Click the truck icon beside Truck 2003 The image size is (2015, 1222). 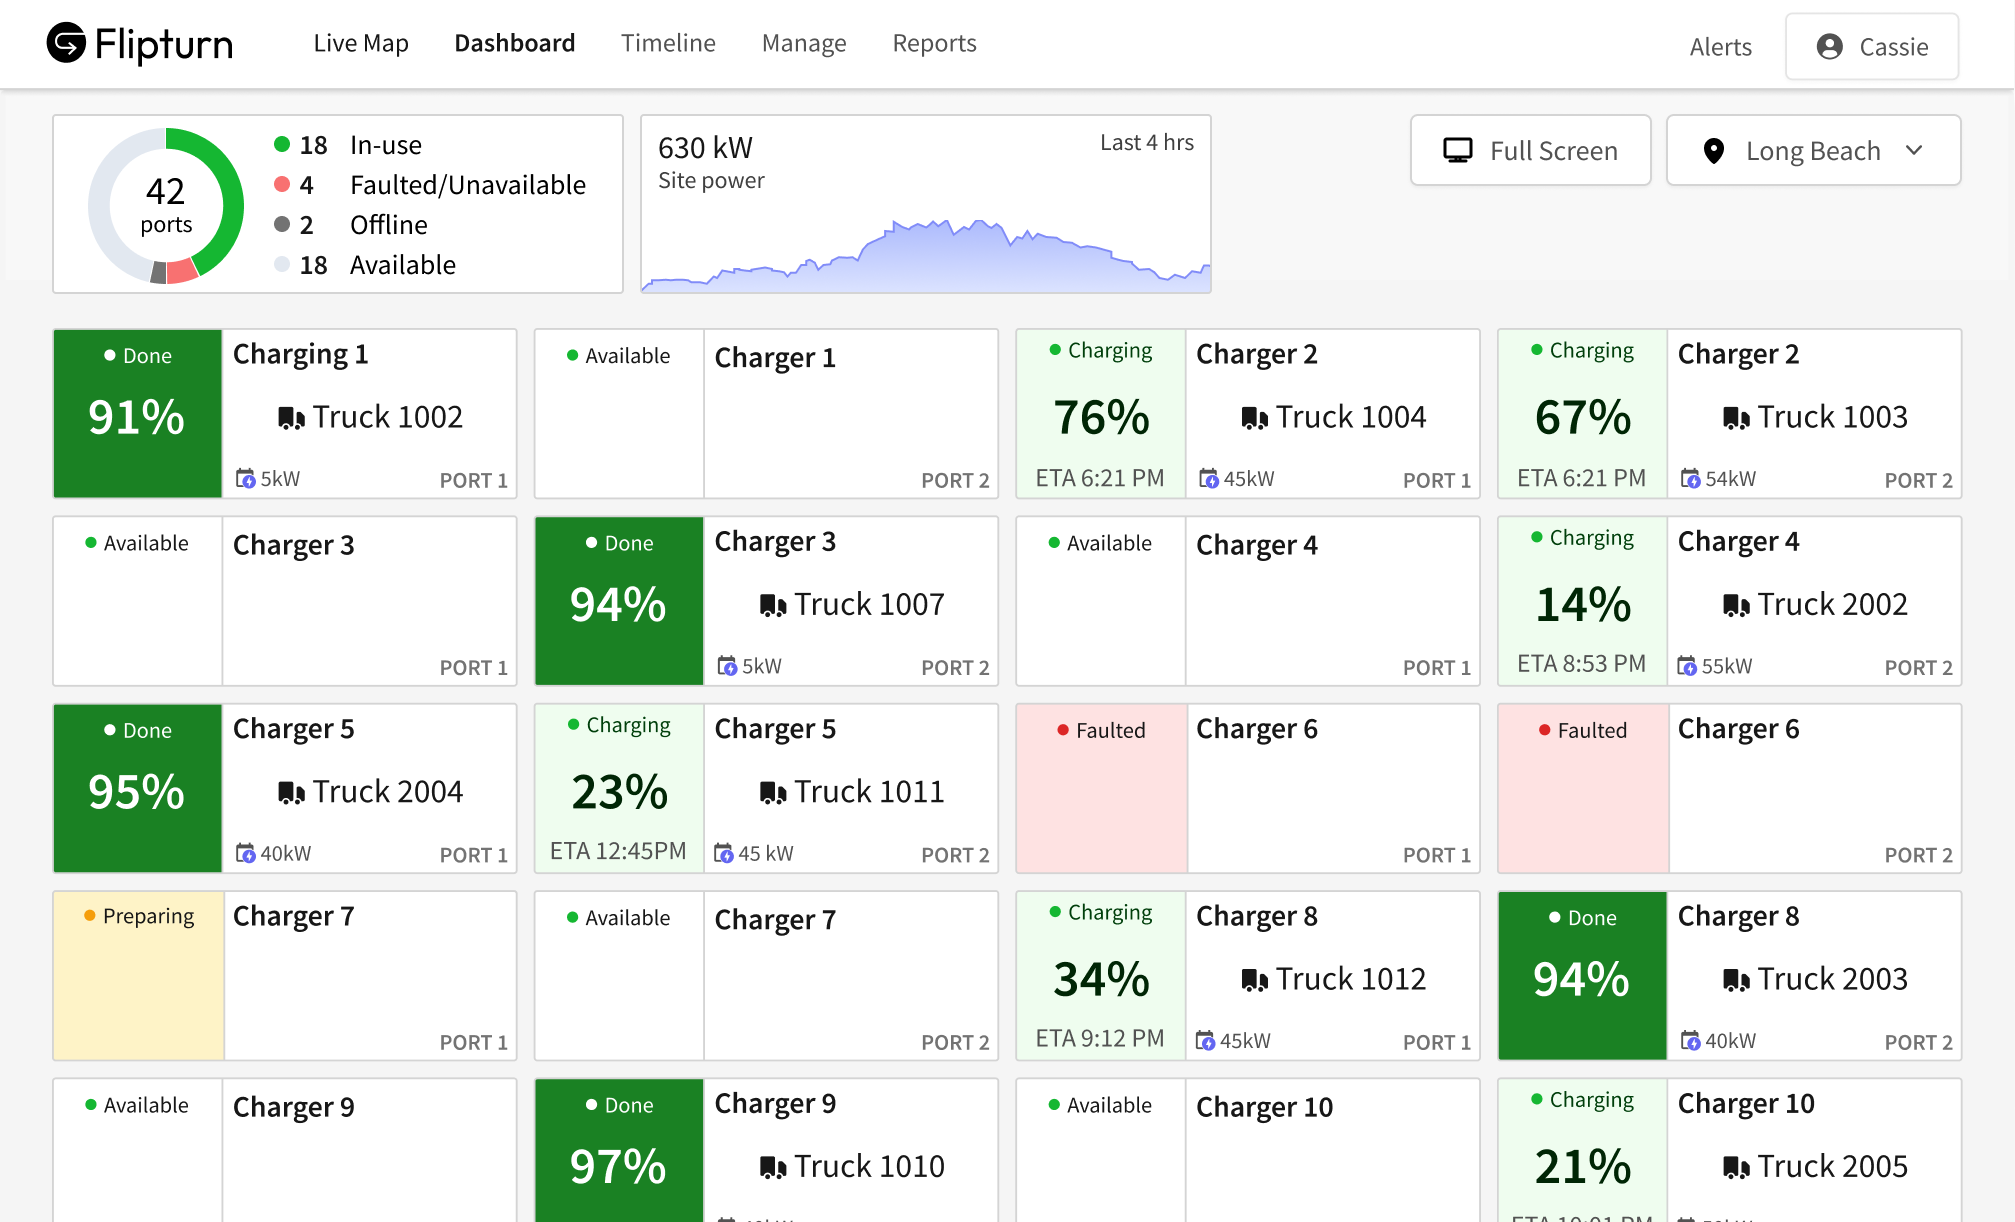click(1736, 980)
